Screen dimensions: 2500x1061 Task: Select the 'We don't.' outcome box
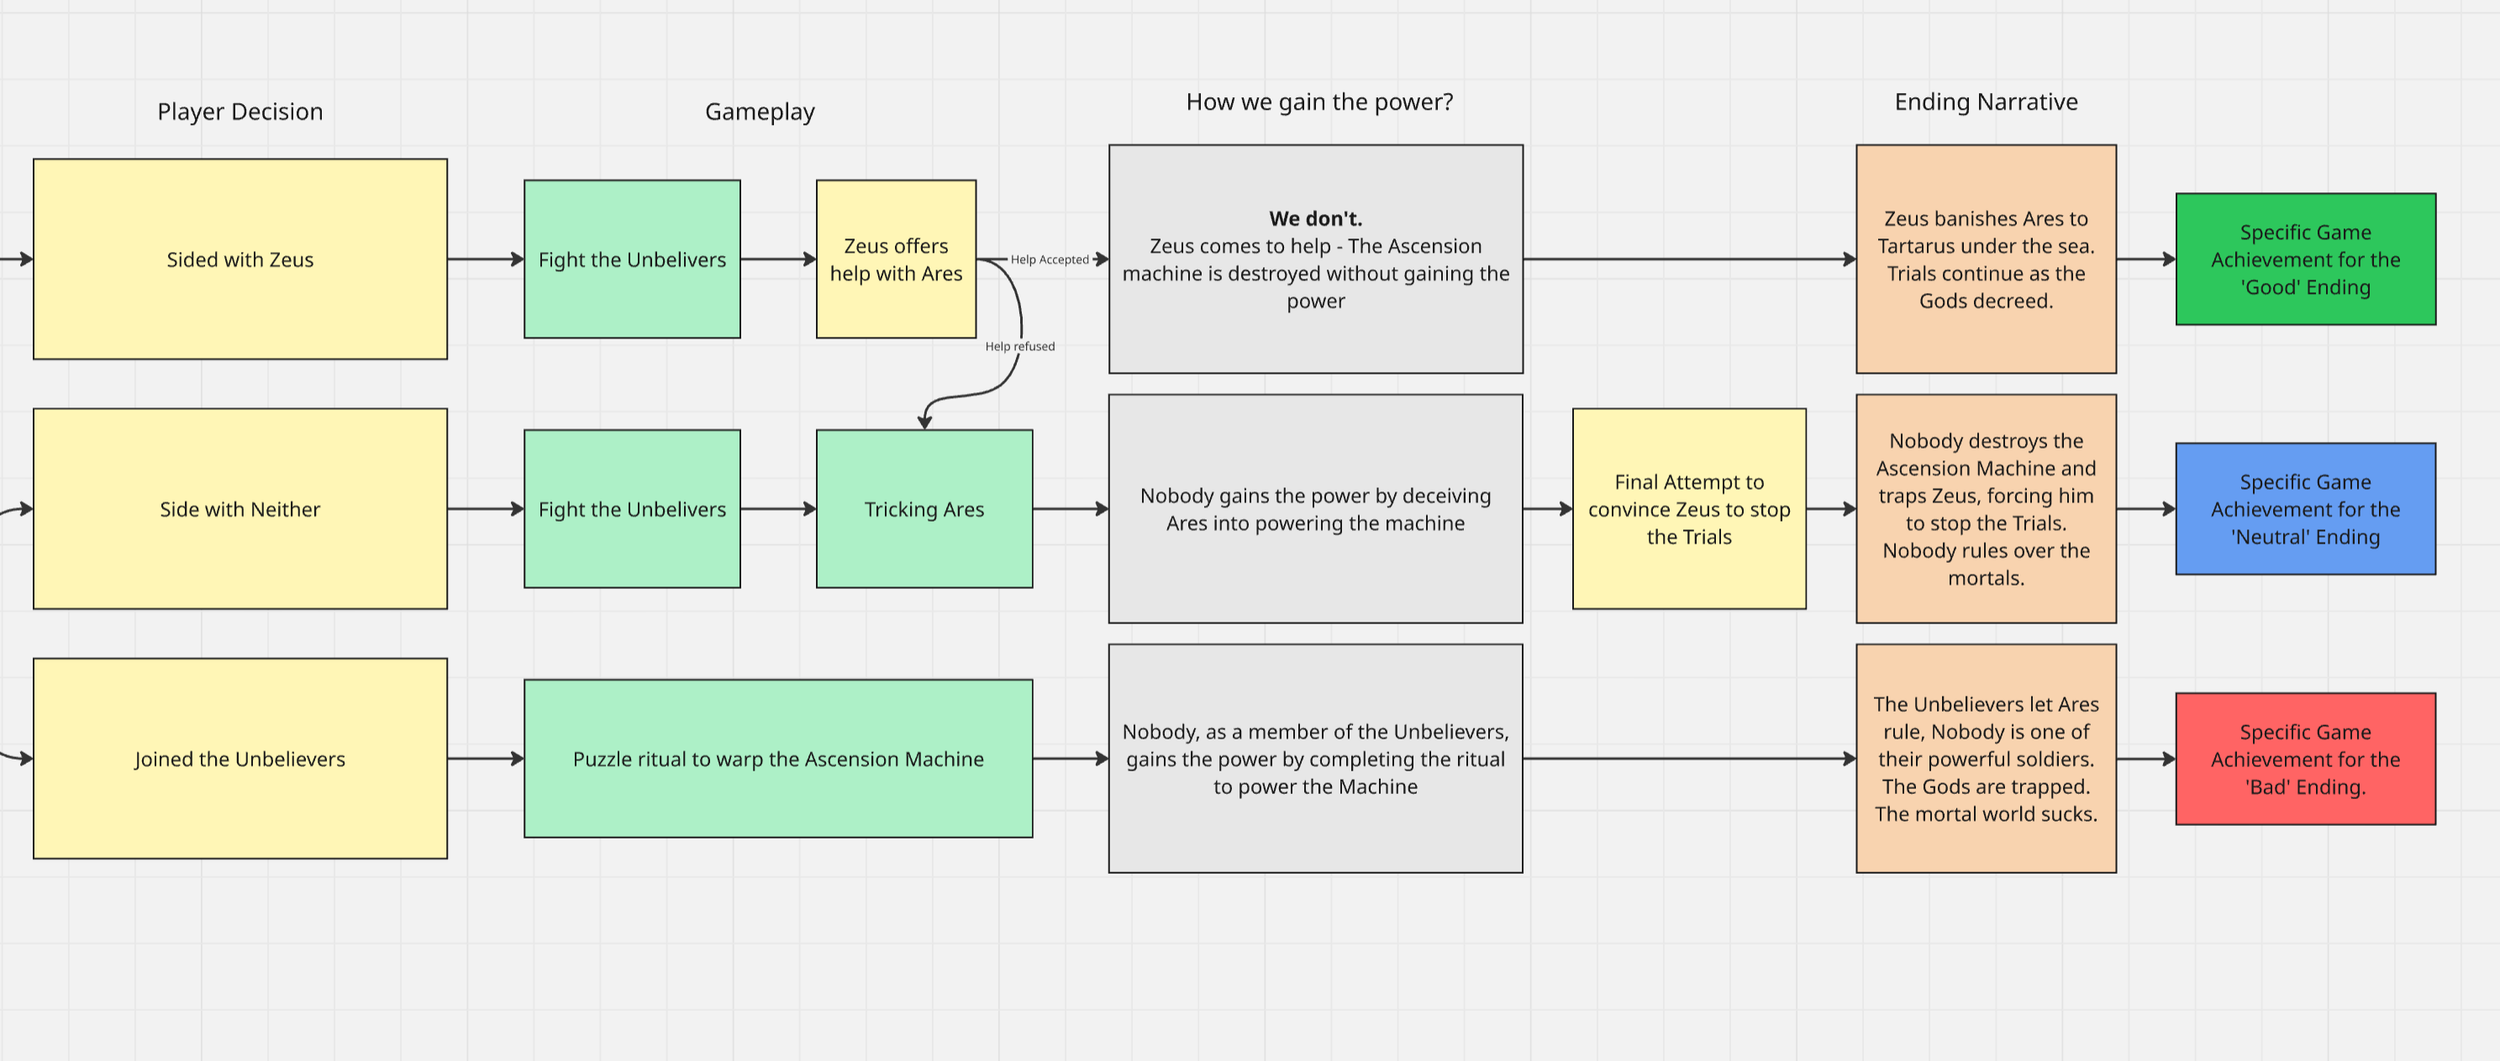point(1314,258)
